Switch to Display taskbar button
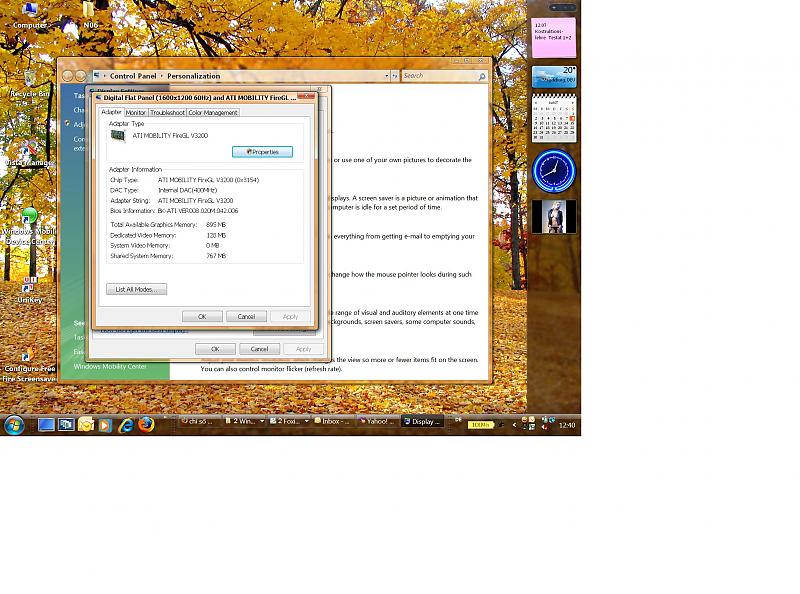Image resolution: width=800 pixels, height=594 pixels. (x=422, y=422)
